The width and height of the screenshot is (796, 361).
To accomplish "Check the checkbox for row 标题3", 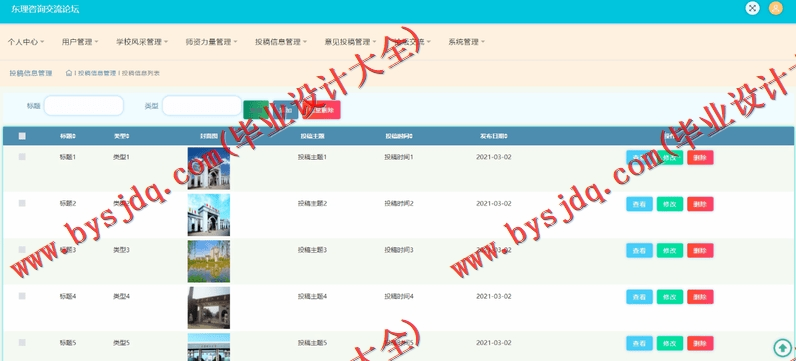I will point(22,249).
